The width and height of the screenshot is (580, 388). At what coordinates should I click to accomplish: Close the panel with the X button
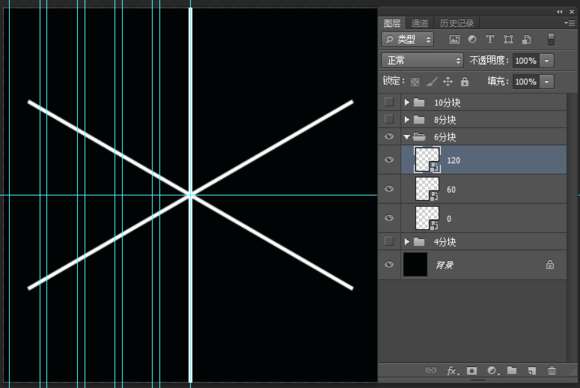(572, 12)
